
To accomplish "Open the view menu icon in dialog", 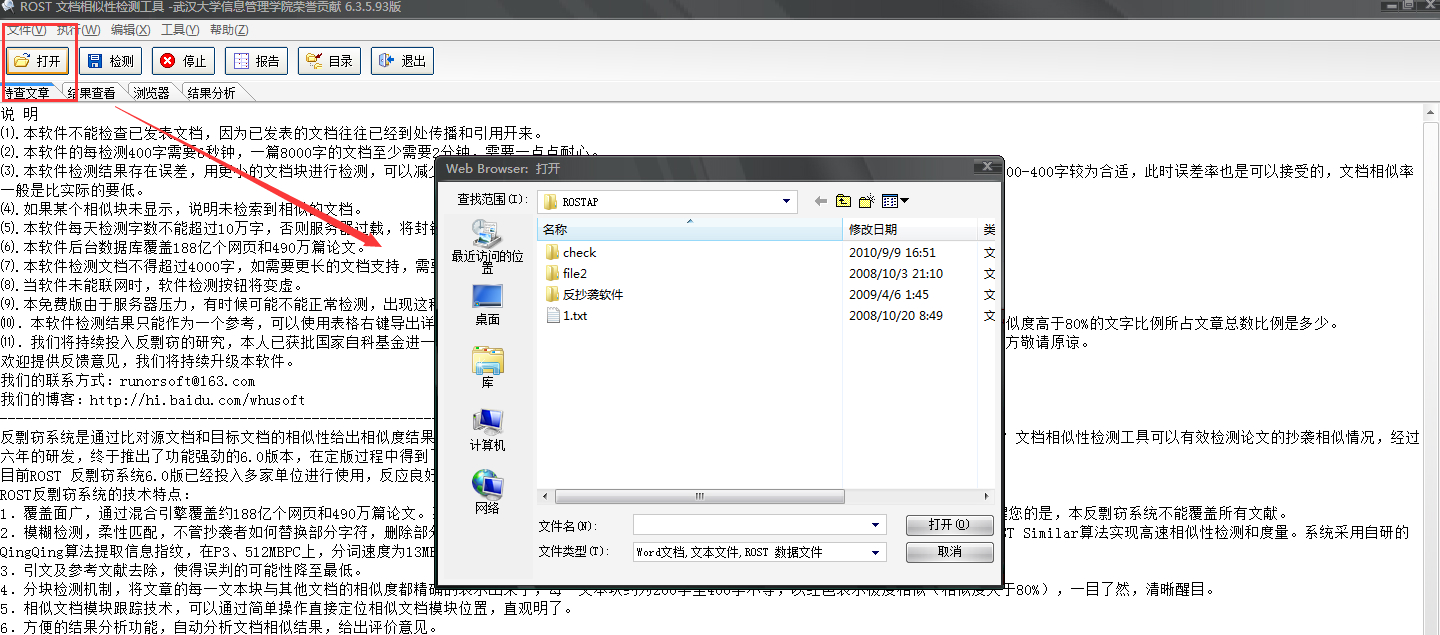I will click(x=895, y=201).
